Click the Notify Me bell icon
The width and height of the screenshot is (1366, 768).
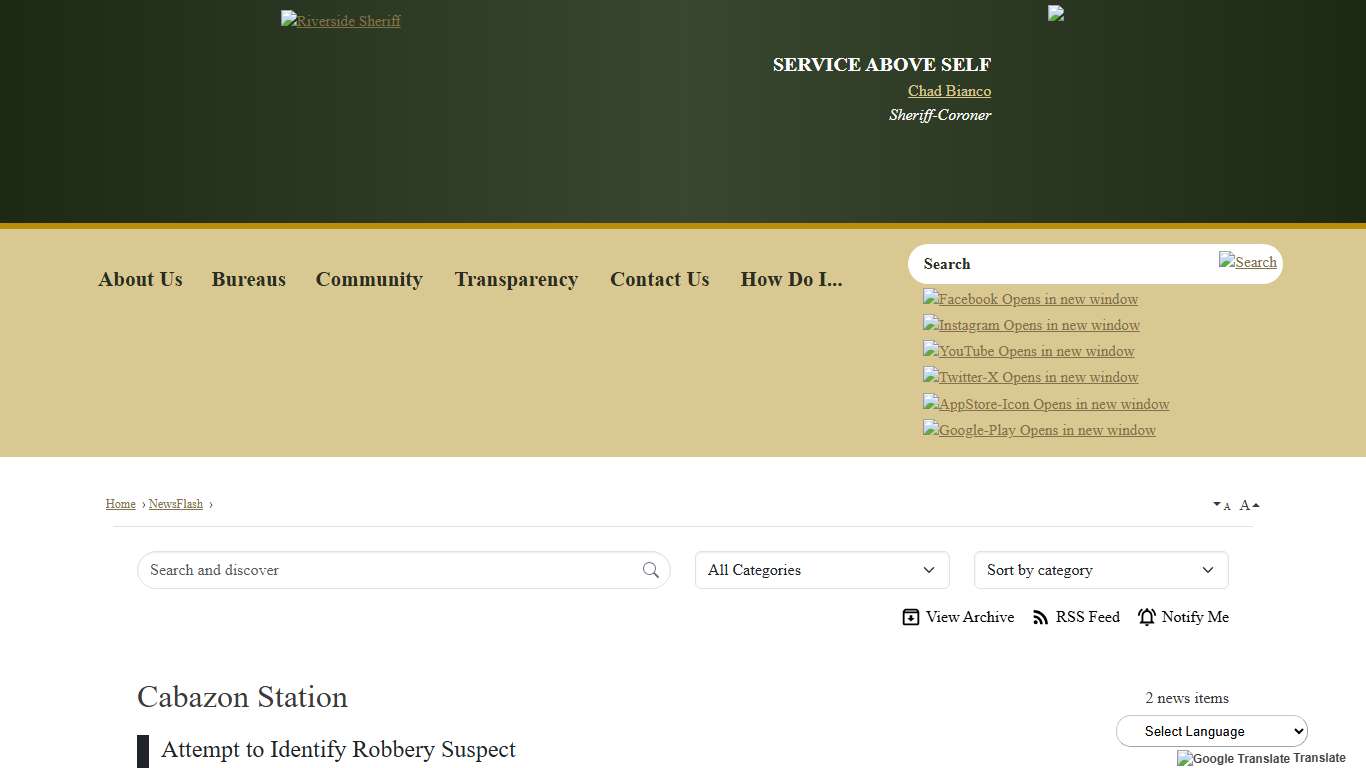coord(1146,617)
